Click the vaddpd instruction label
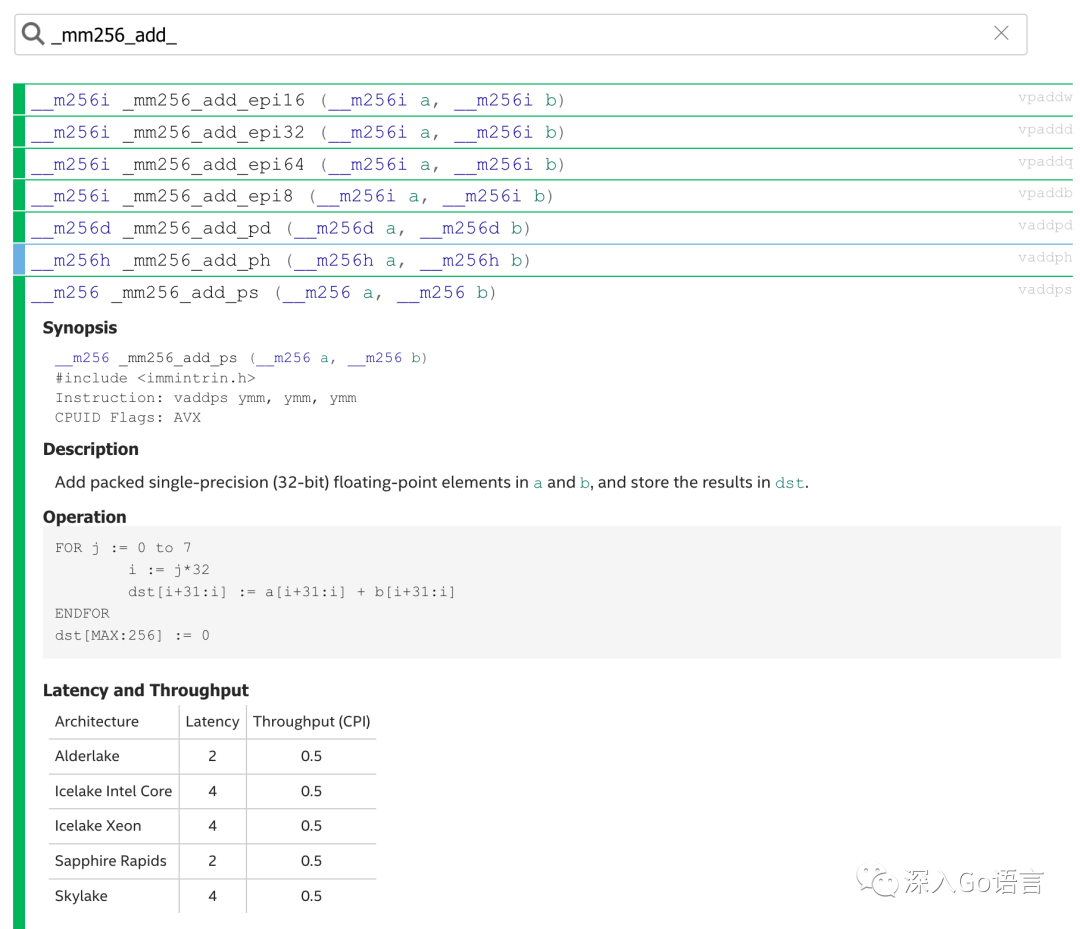Image resolution: width=1080 pixels, height=929 pixels. (x=1045, y=225)
